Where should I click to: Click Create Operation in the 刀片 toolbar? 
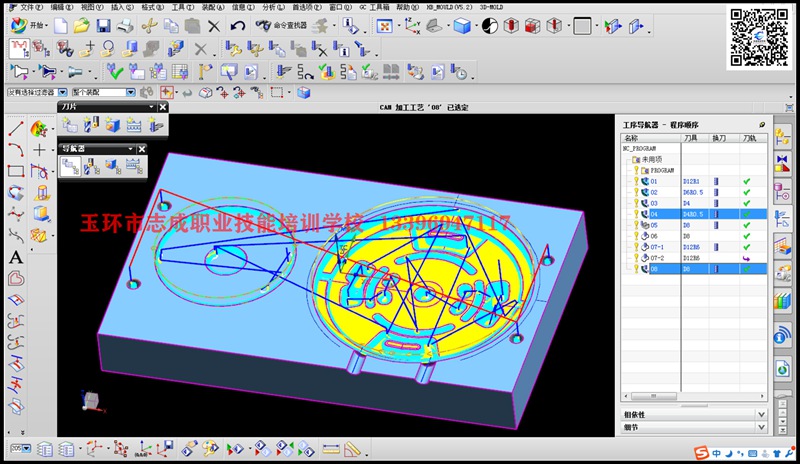click(155, 125)
